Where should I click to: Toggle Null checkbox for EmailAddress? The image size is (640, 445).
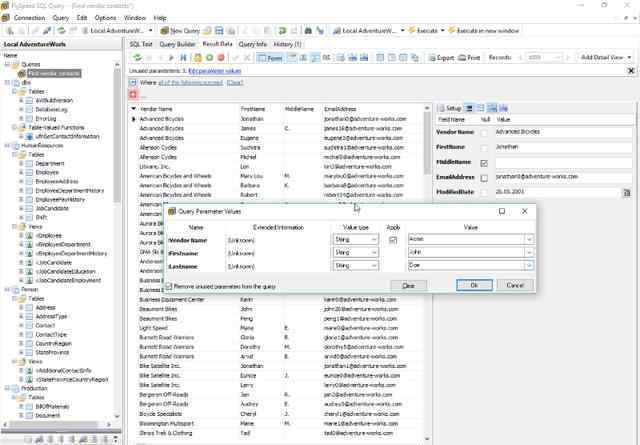coord(484,178)
